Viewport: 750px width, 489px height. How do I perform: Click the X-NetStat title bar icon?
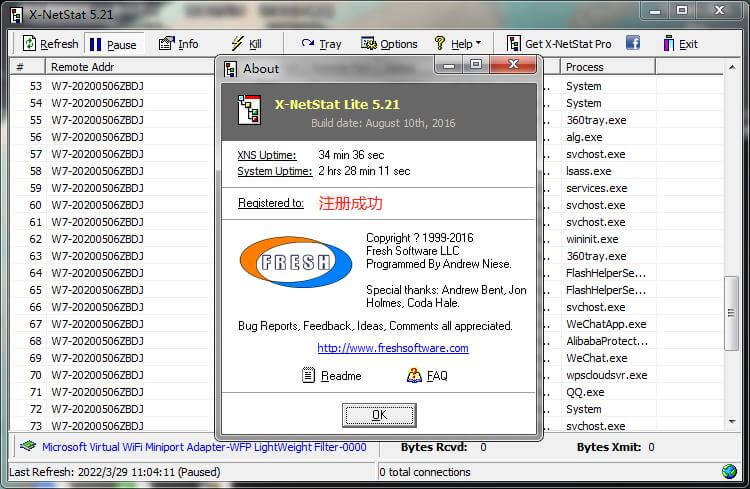click(17, 15)
